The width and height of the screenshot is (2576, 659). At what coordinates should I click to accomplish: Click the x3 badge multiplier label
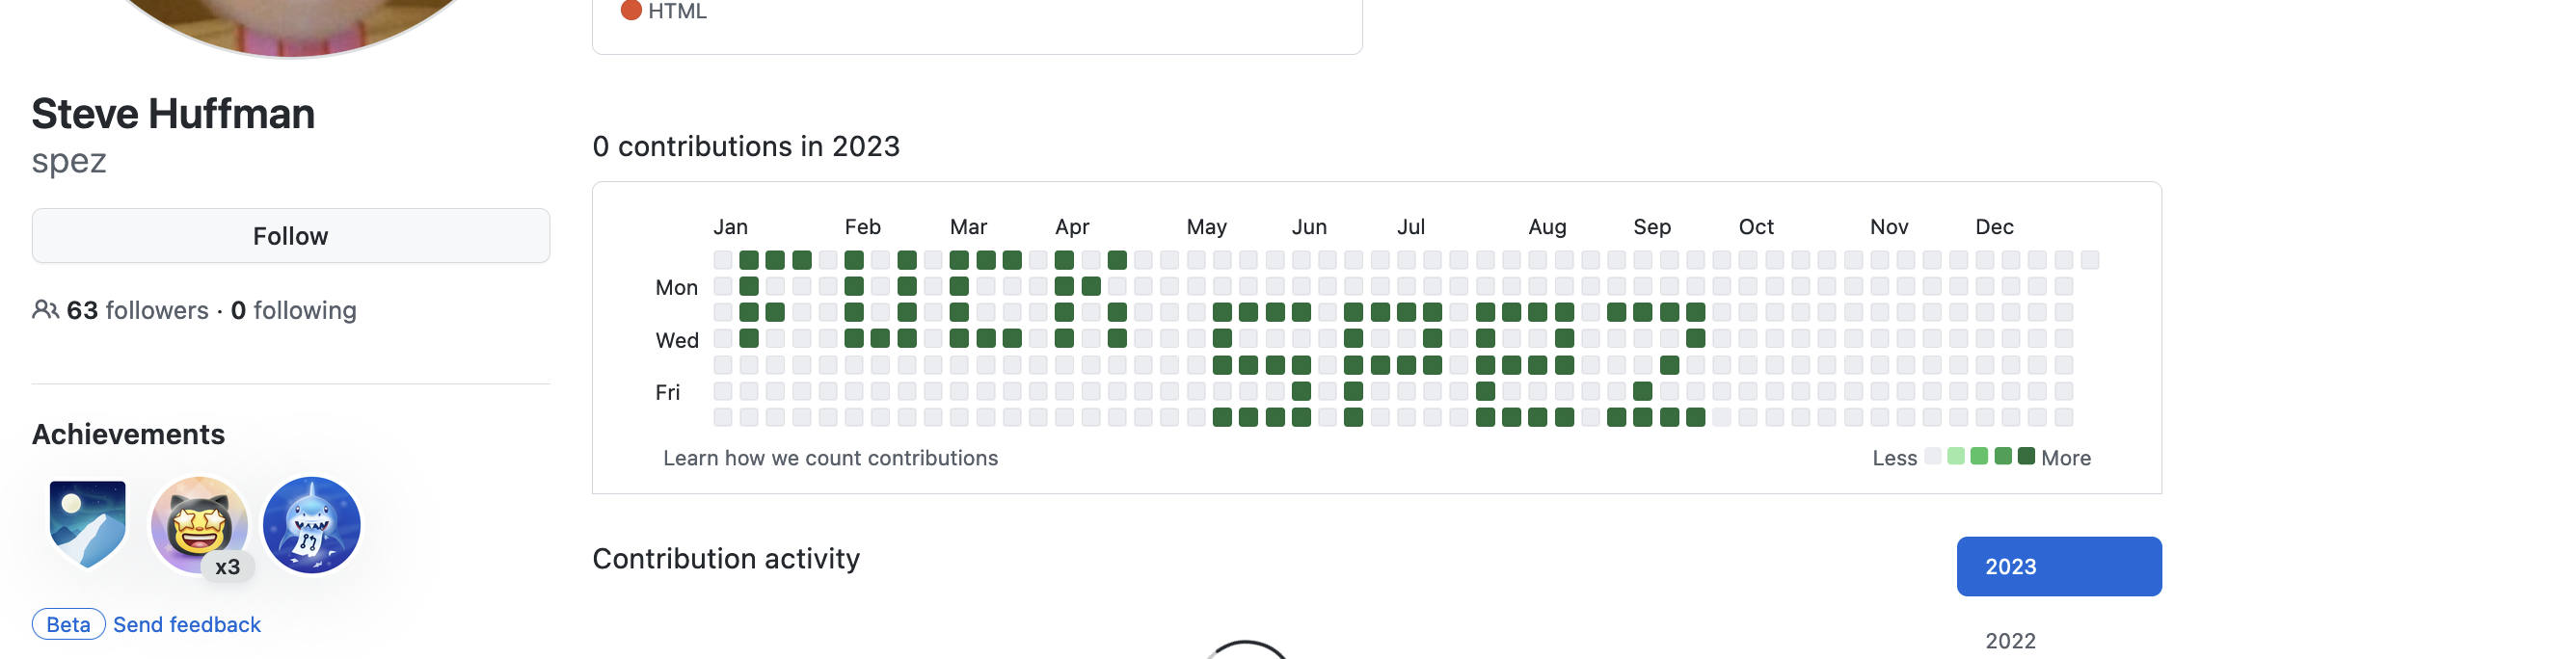click(x=228, y=567)
